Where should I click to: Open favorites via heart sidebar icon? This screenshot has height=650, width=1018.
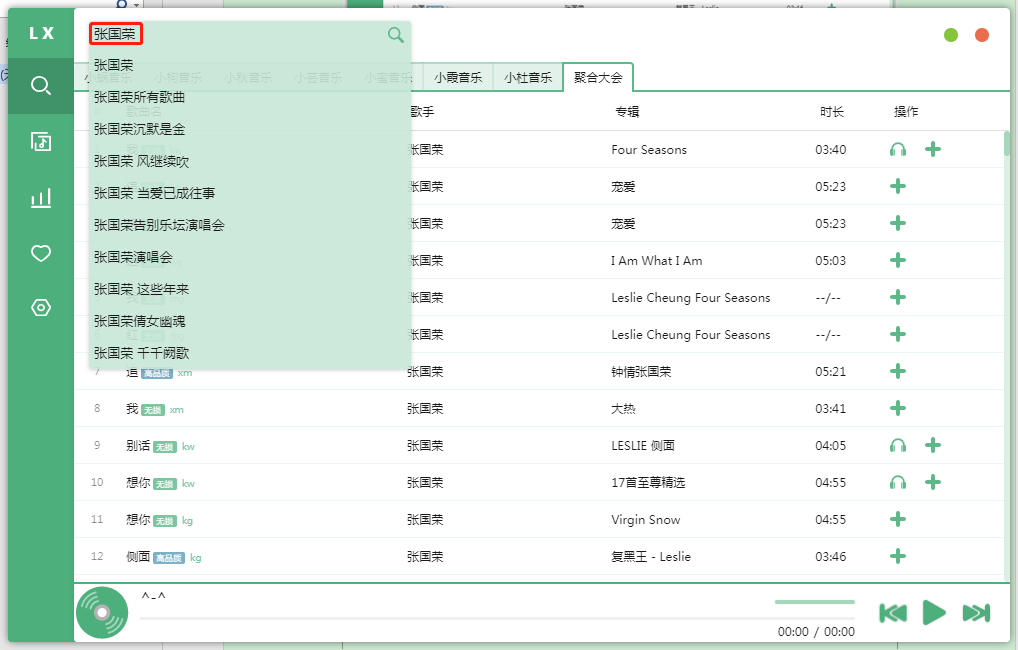[40, 253]
